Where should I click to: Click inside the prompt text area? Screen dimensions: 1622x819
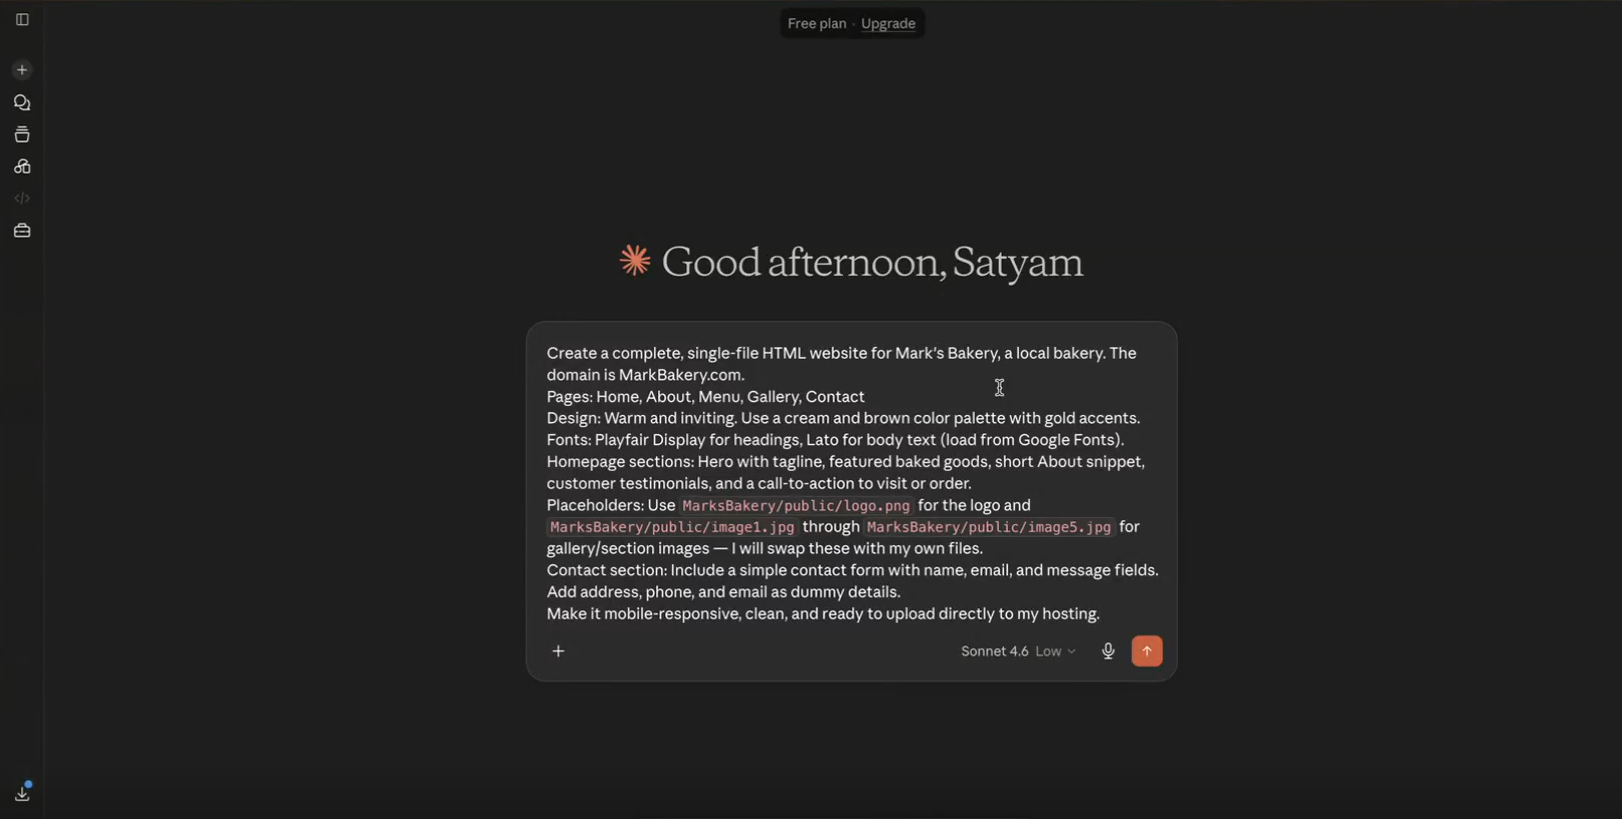(x=852, y=483)
